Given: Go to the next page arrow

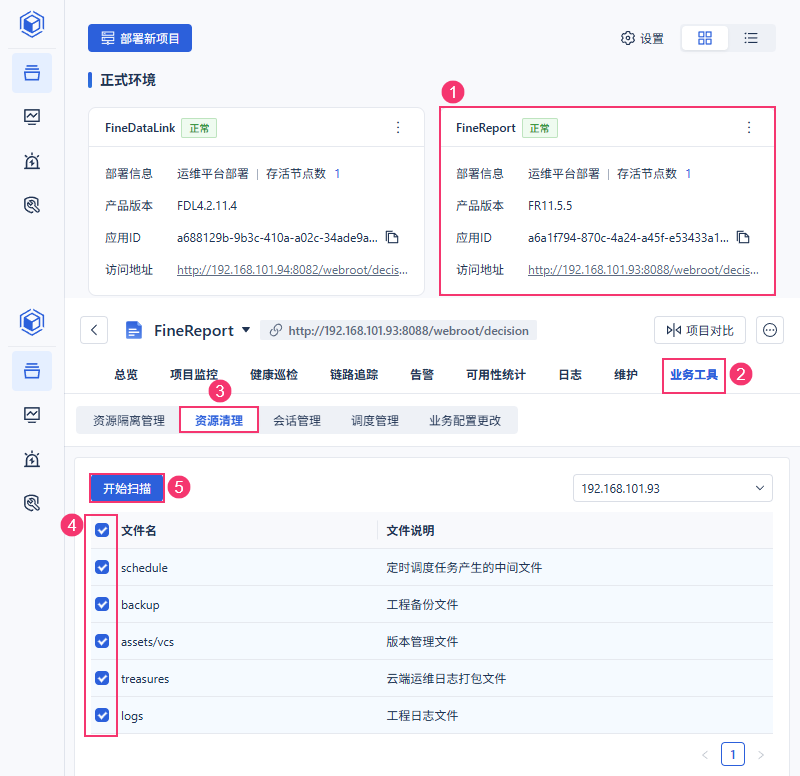Looking at the screenshot, I should [761, 755].
